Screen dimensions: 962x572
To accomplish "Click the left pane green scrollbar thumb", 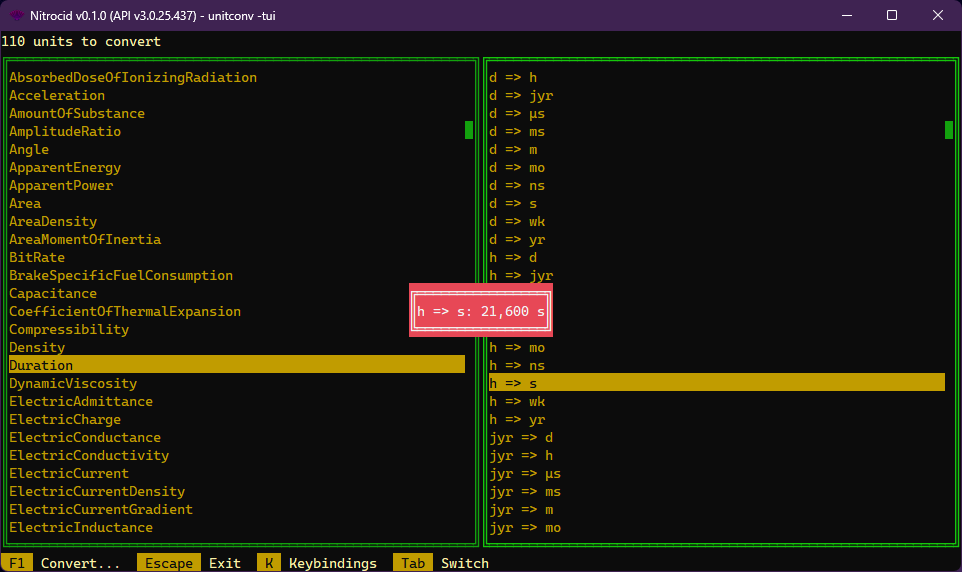I will [x=469, y=130].
